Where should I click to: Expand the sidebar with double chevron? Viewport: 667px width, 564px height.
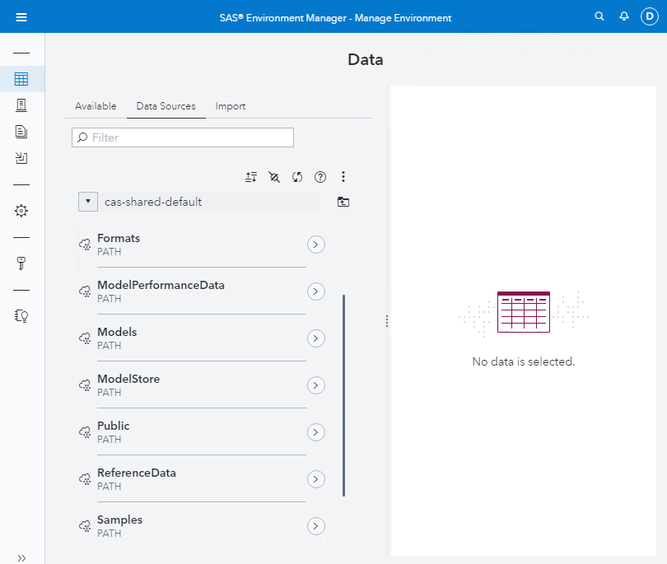coord(21,558)
